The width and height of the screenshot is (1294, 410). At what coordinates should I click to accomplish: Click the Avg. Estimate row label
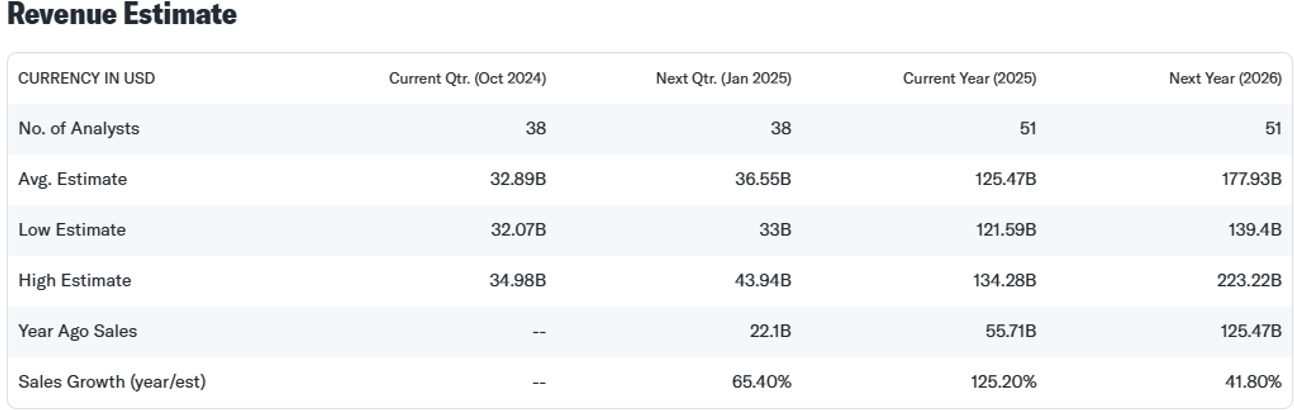tap(73, 179)
